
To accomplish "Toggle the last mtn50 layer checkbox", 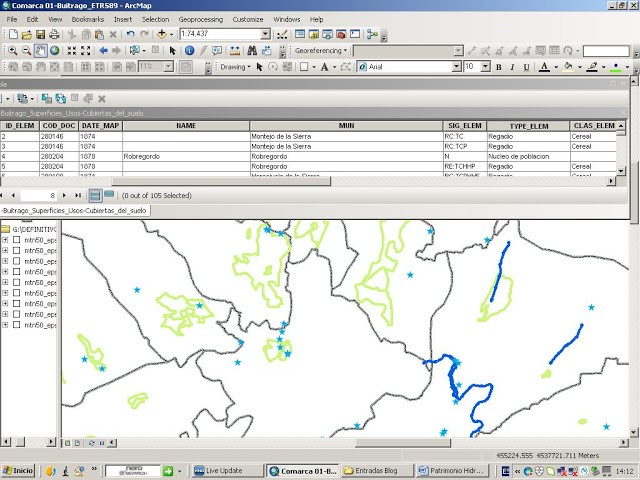I will click(x=16, y=325).
